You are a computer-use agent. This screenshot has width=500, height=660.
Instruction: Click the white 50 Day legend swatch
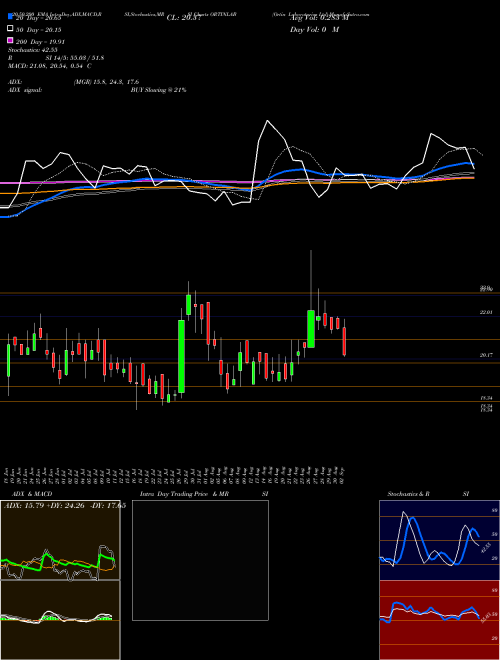click(10, 29)
